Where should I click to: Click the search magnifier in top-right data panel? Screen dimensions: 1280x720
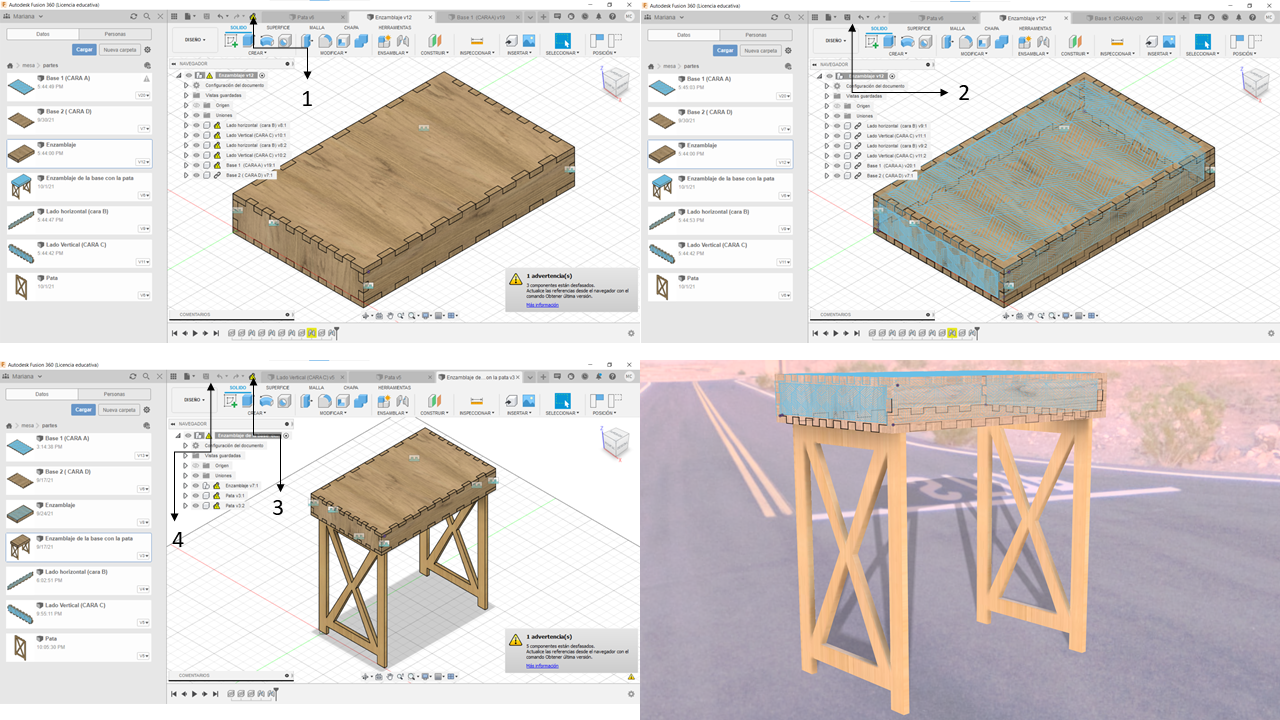point(787,17)
